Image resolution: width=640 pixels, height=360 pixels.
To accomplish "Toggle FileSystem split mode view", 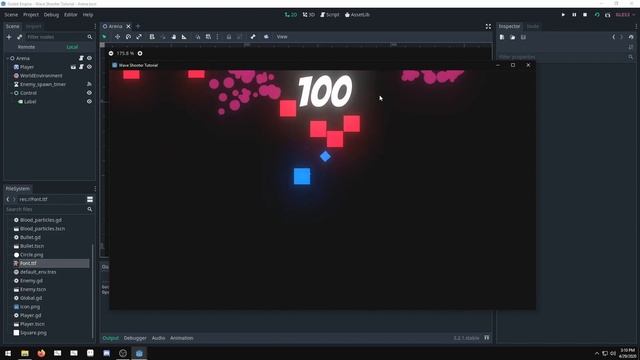I will (90, 199).
